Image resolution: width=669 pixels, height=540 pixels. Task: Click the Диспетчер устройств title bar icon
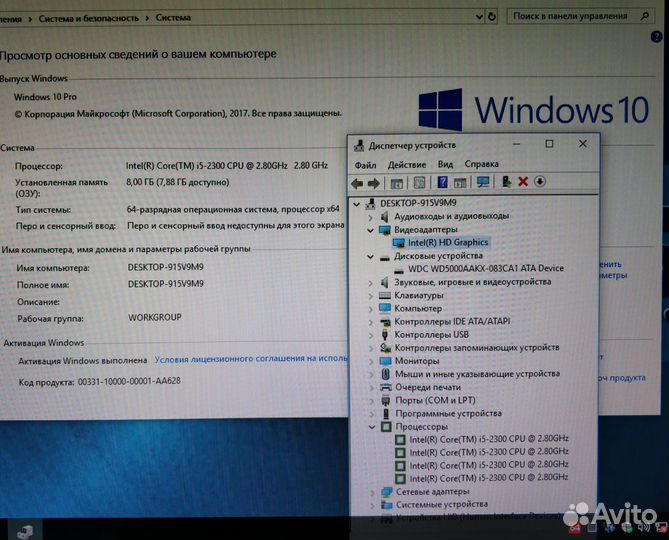(359, 146)
